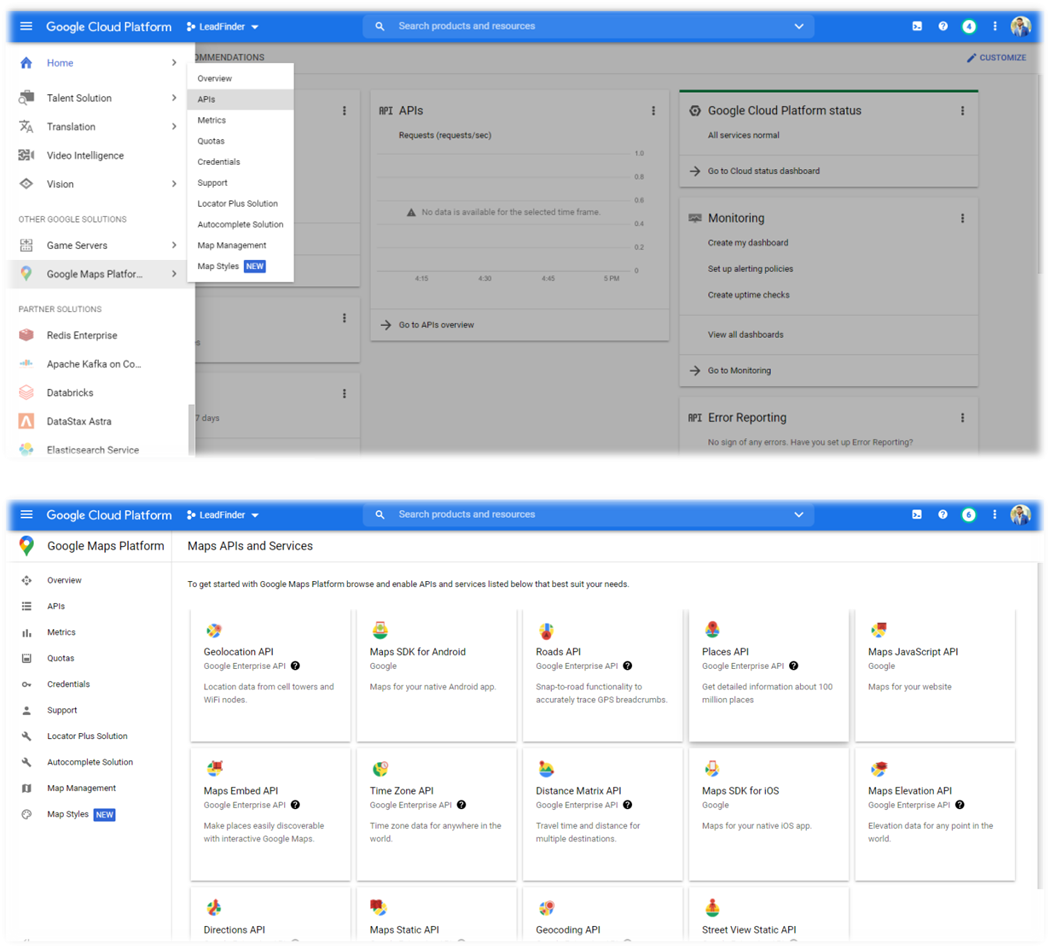Expand the Vision submenu arrow
Viewport: 1050px width, 948px height.
174,184
